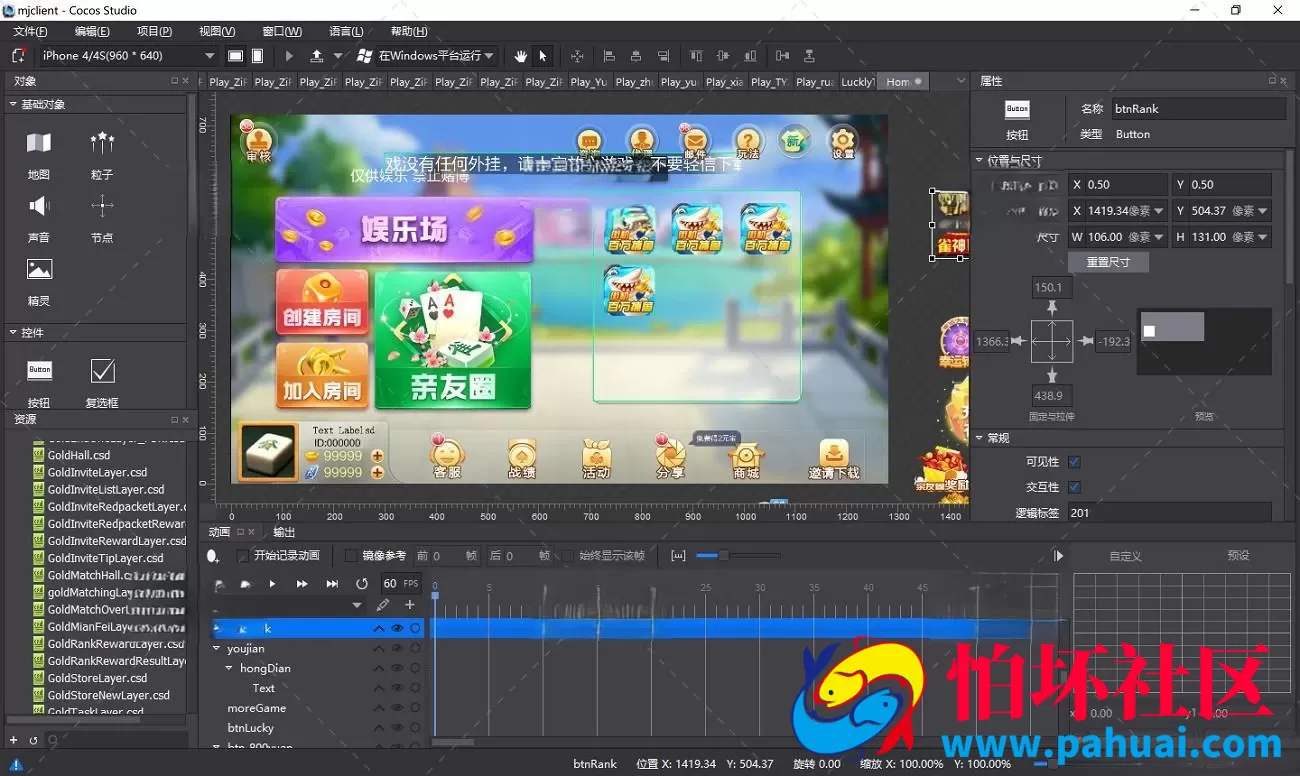Toggle animation loop playback
Image resolution: width=1300 pixels, height=776 pixels.
(x=362, y=584)
